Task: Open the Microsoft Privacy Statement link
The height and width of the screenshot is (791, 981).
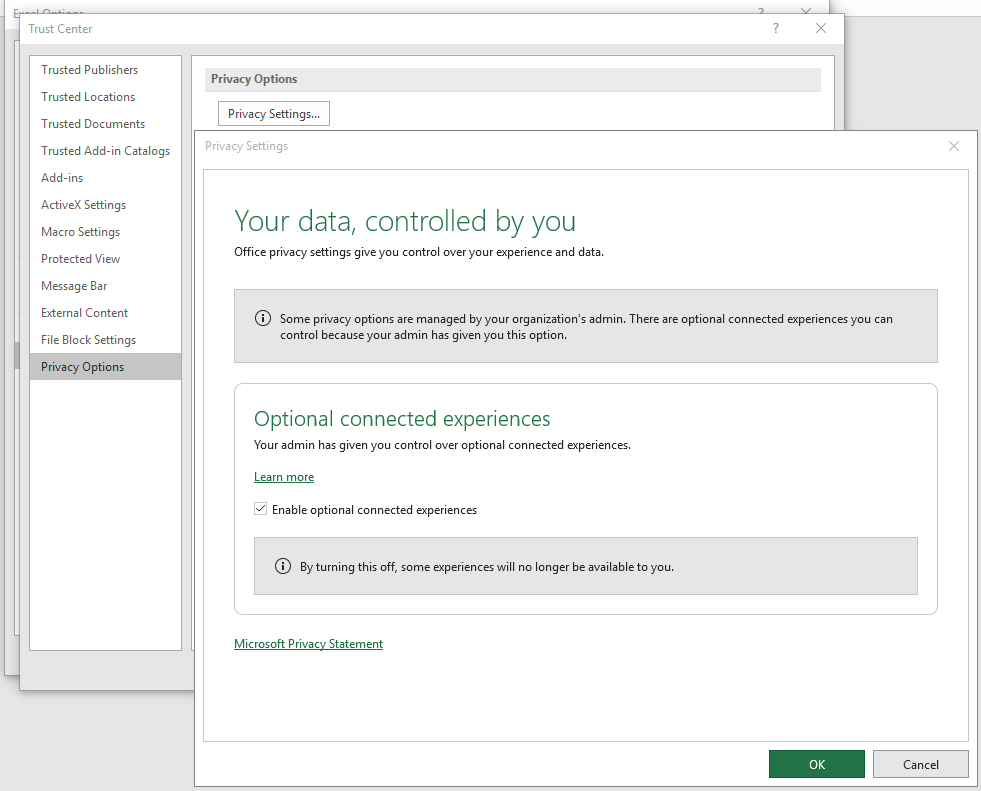Action: (x=308, y=643)
